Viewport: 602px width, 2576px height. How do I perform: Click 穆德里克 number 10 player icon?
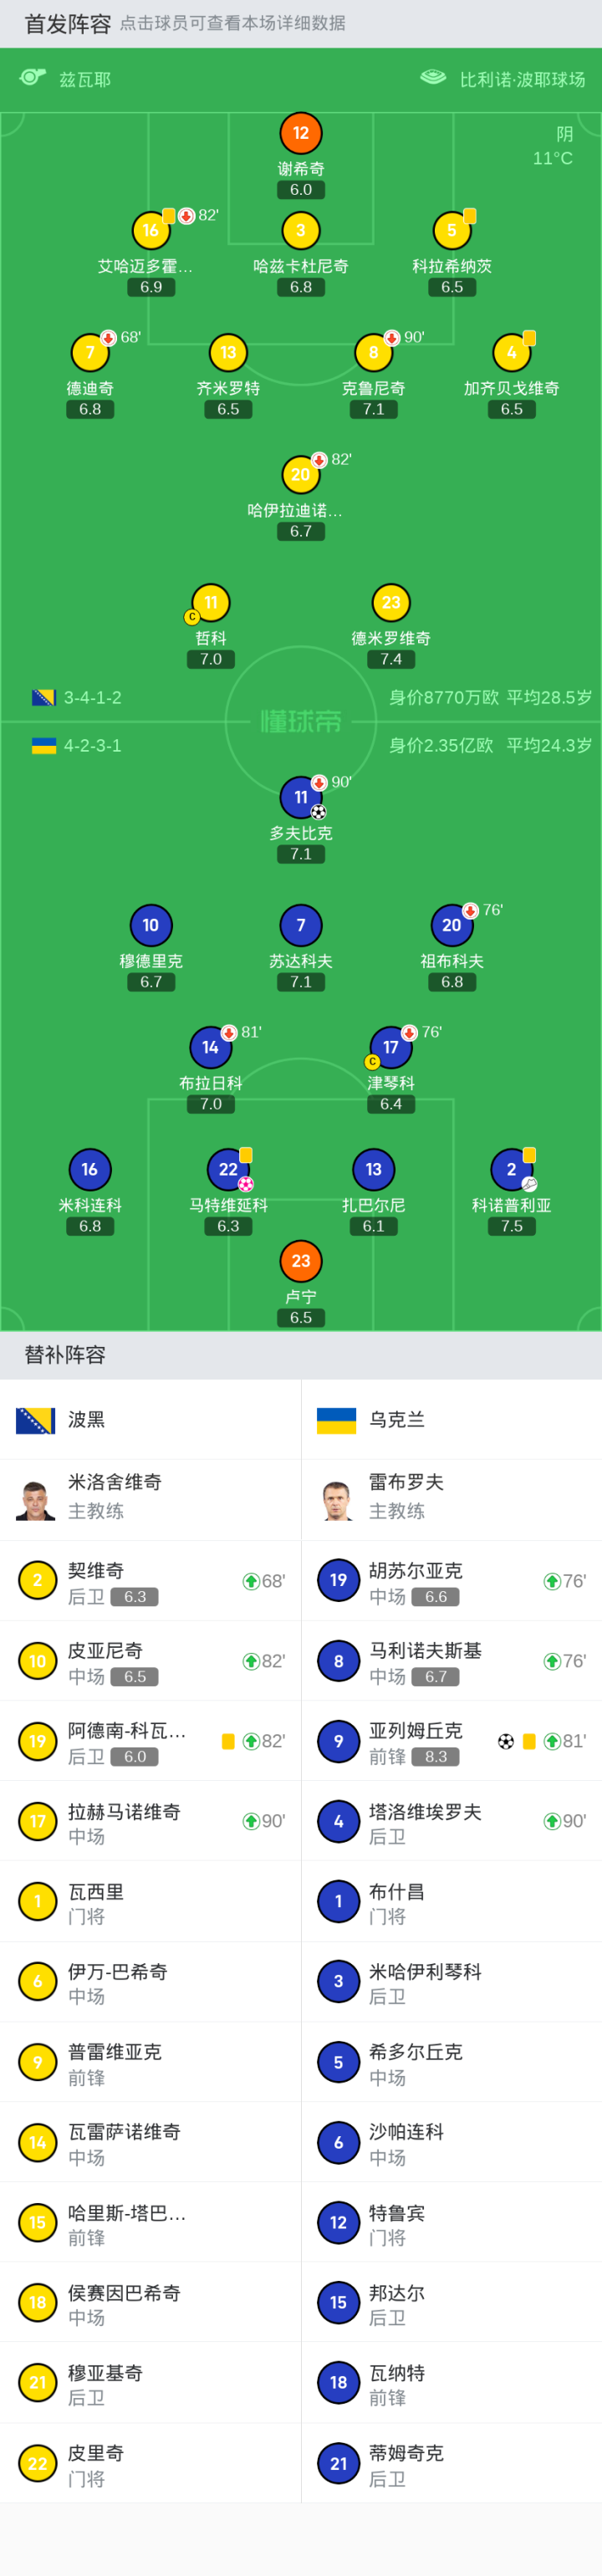pyautogui.click(x=151, y=925)
